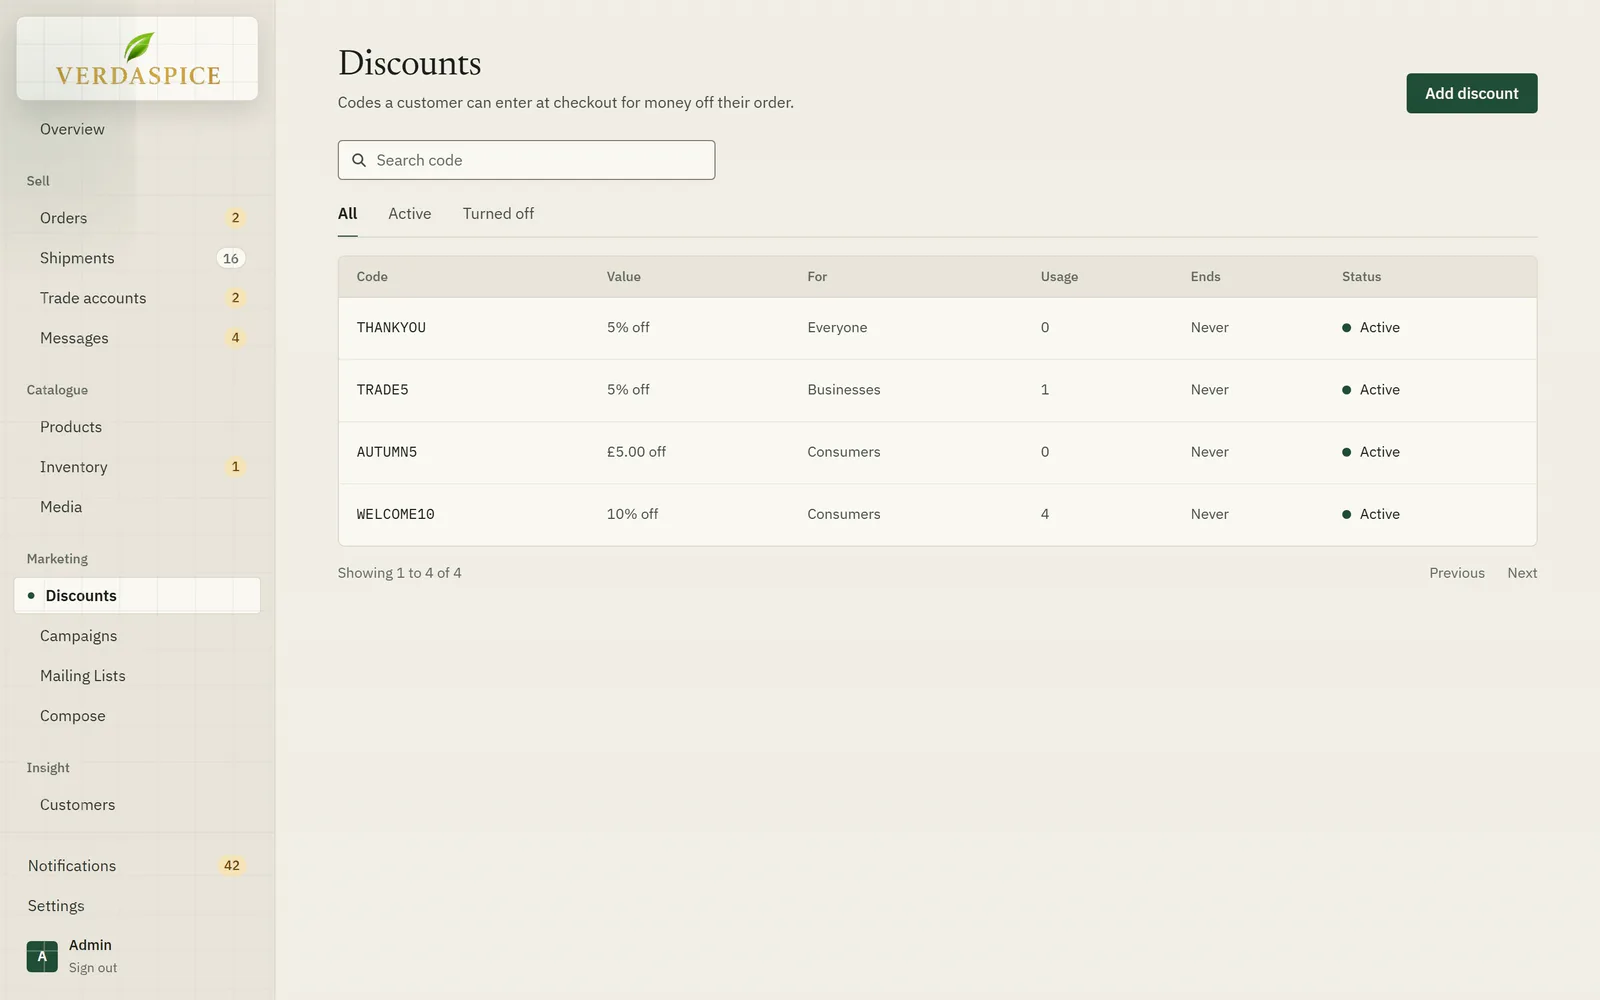Focus the Search code field

tap(526, 160)
